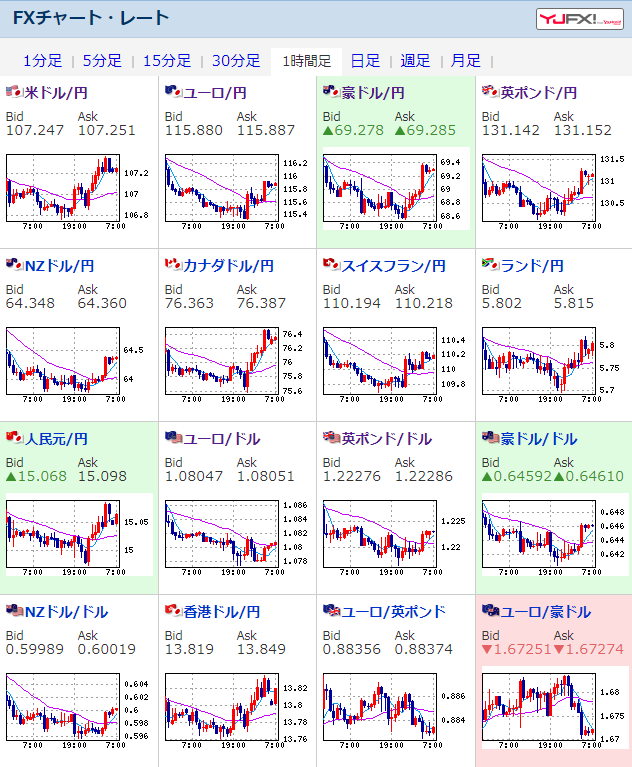
Task: Switch to the 5分足 timeframe tab
Action: click(102, 61)
